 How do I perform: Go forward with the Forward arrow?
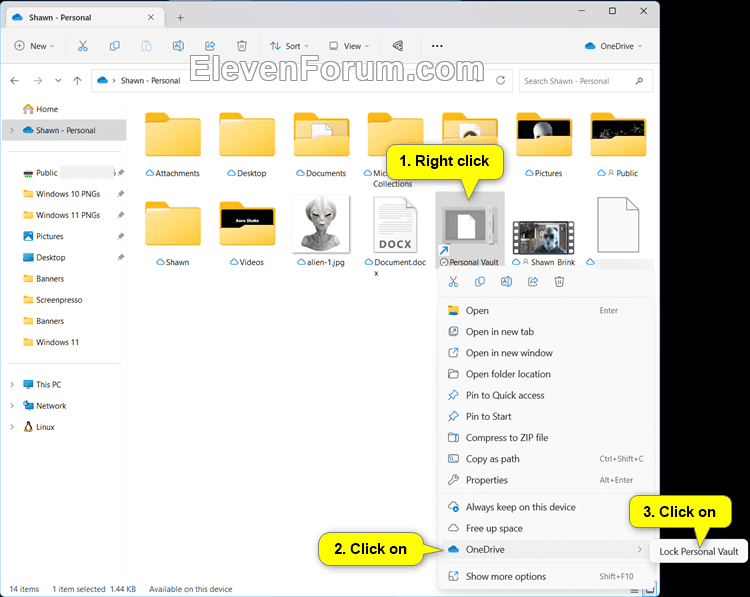tap(38, 80)
